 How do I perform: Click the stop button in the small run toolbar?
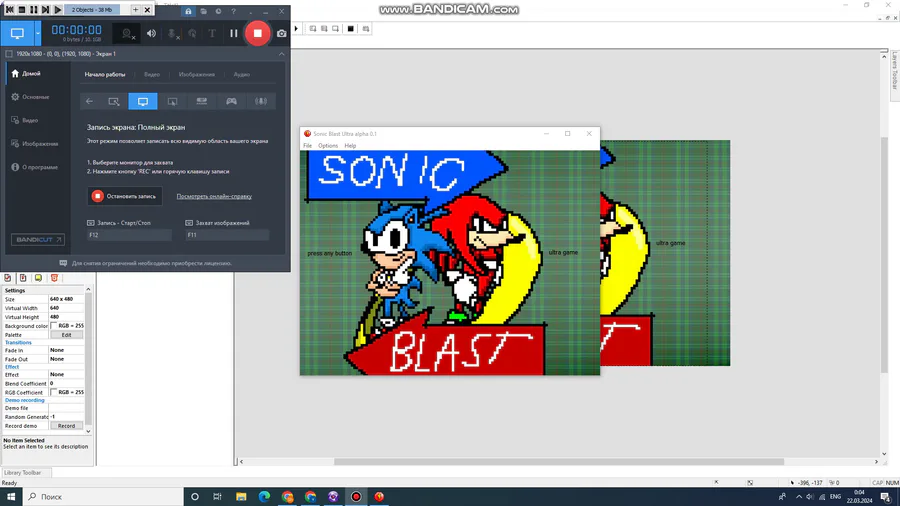point(22,10)
